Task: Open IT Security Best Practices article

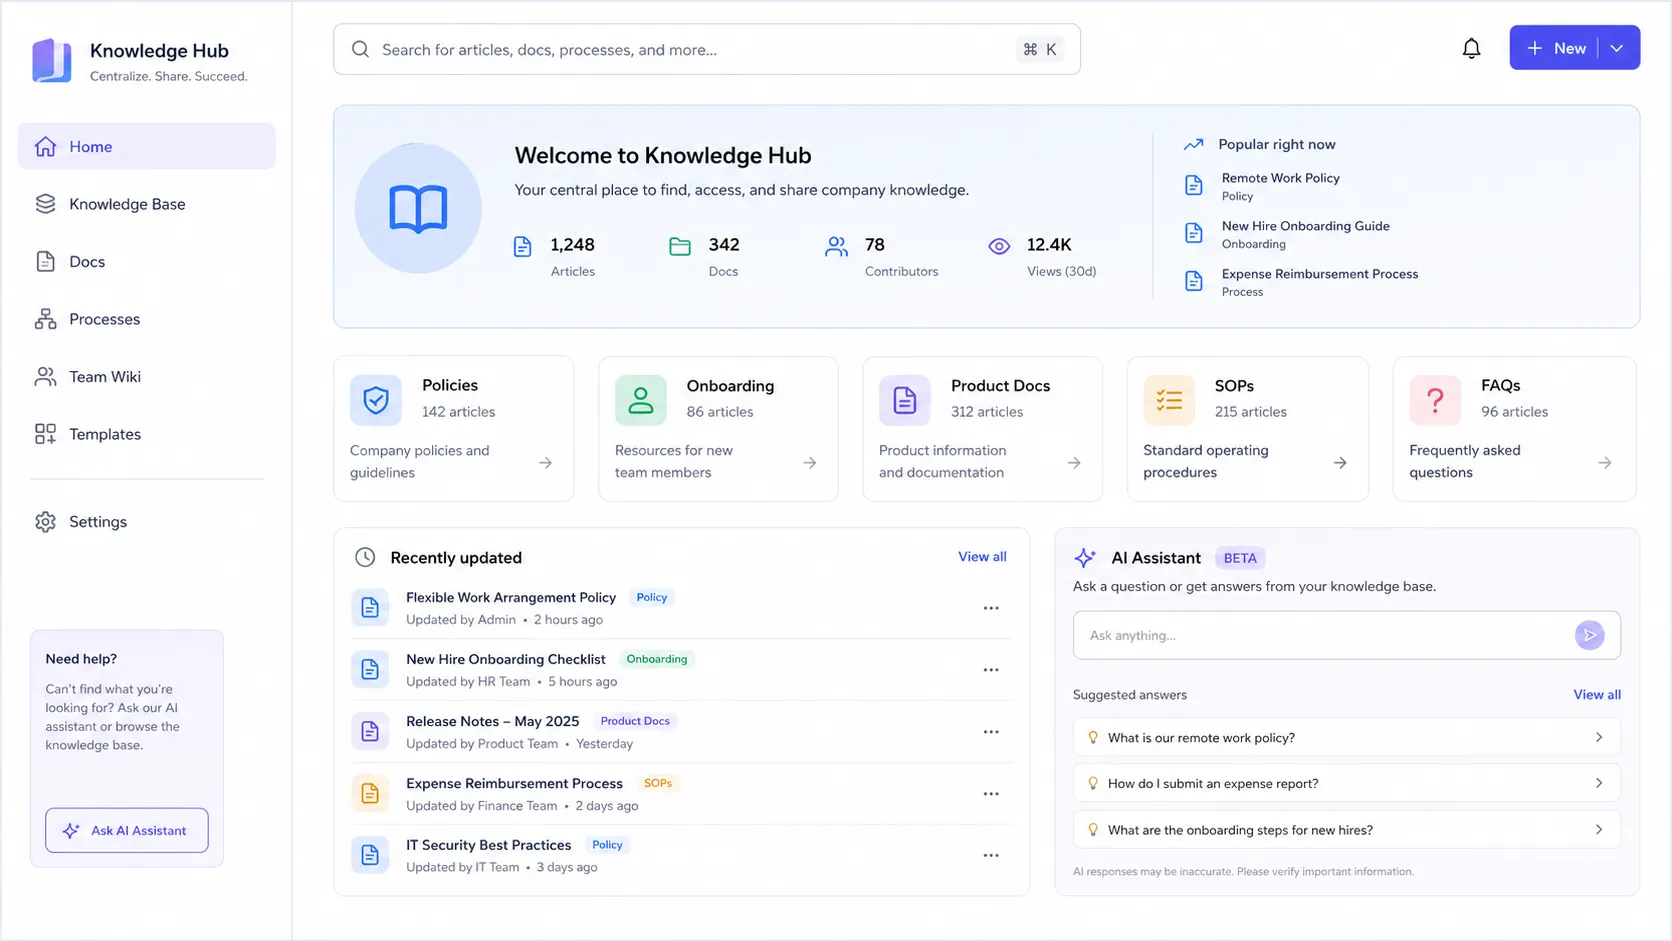Action: pos(488,845)
